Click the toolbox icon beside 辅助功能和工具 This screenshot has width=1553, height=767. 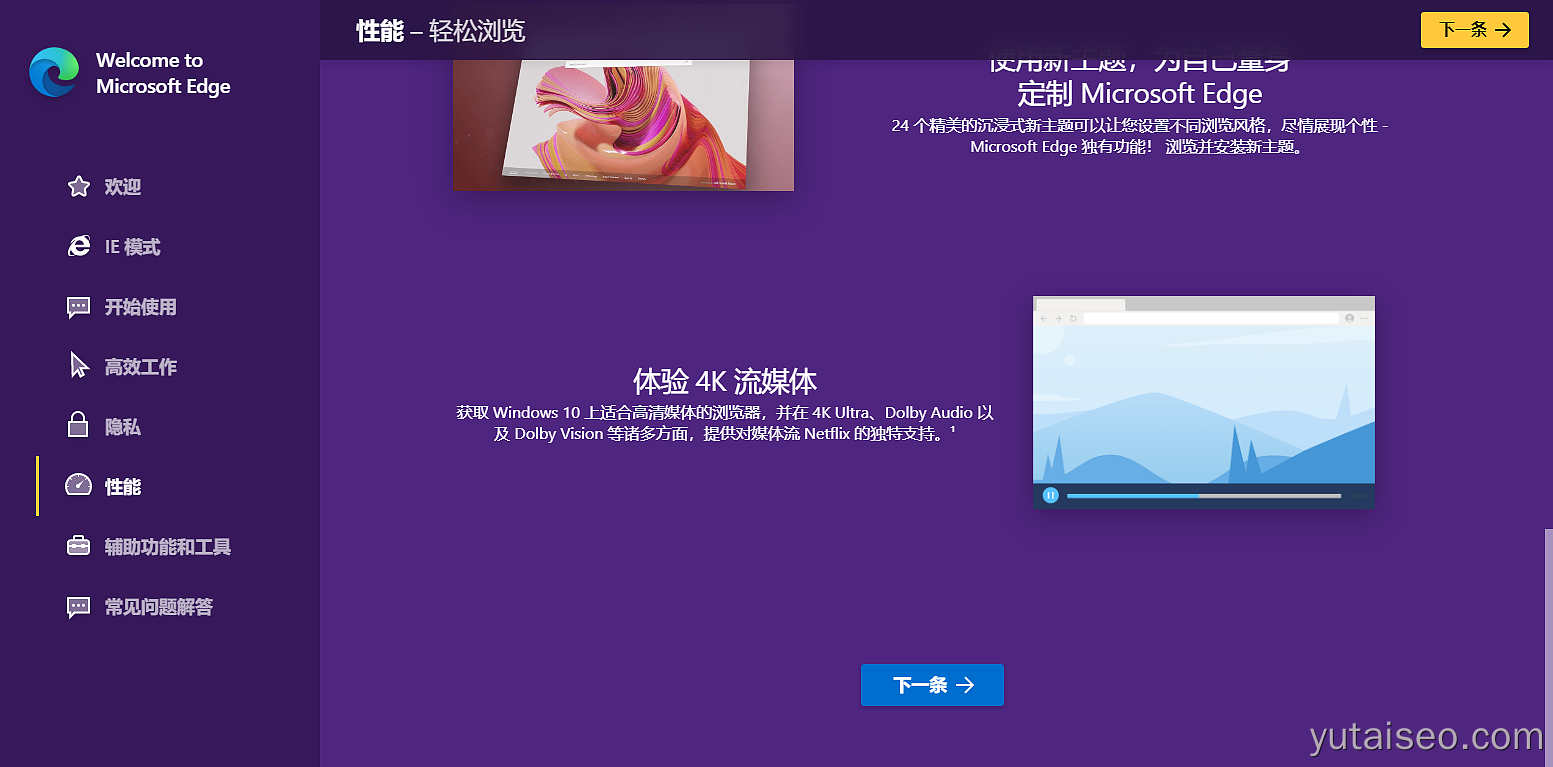pos(79,546)
